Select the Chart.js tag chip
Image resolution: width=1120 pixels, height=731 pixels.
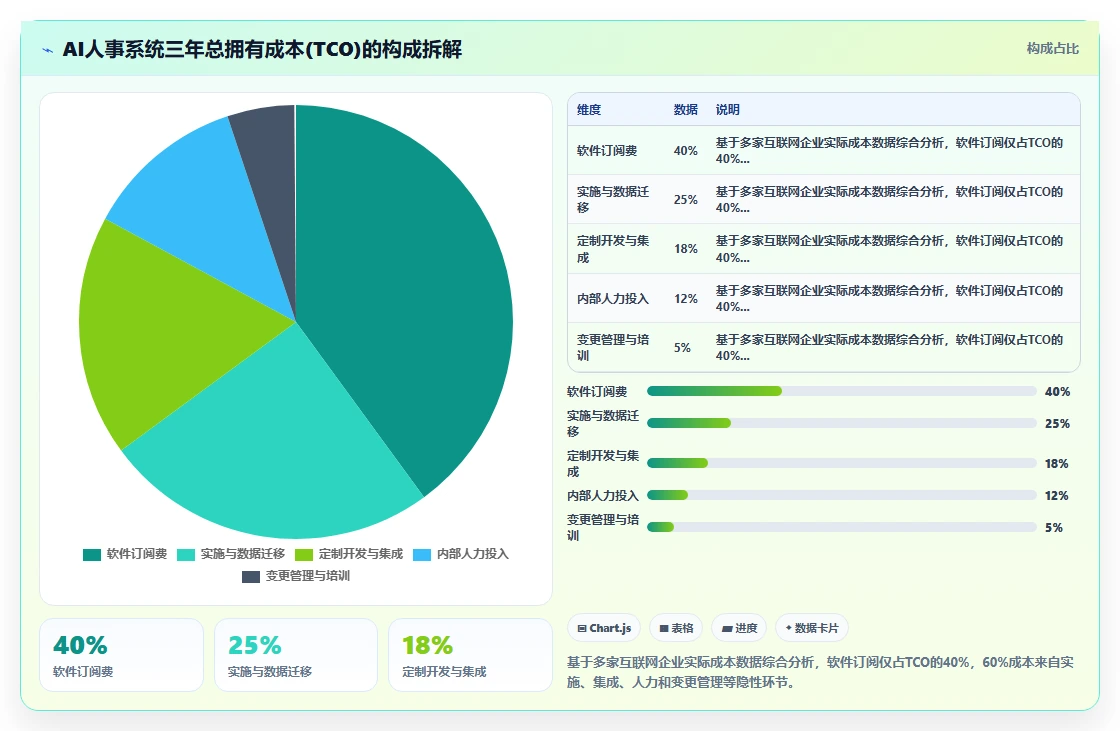pyautogui.click(x=604, y=628)
